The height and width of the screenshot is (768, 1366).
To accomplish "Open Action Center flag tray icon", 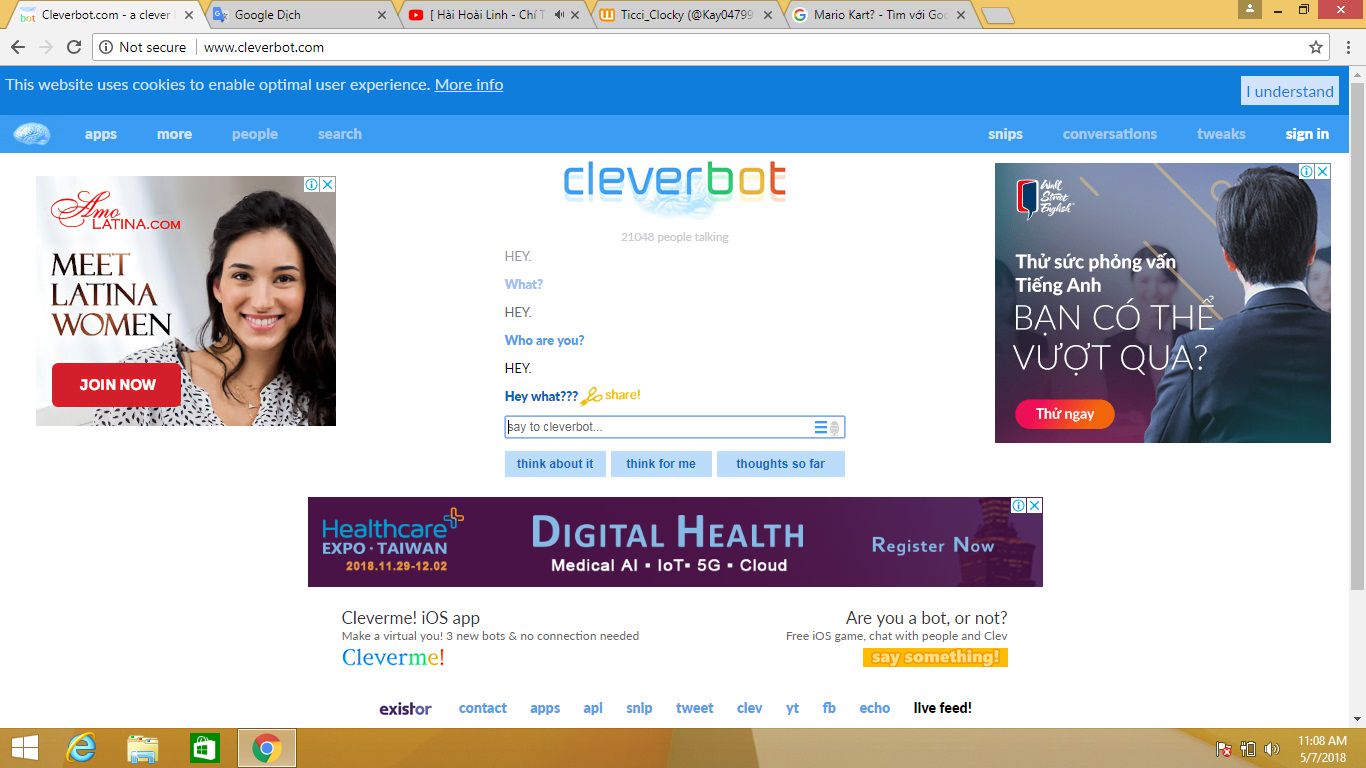I will pos(1223,749).
